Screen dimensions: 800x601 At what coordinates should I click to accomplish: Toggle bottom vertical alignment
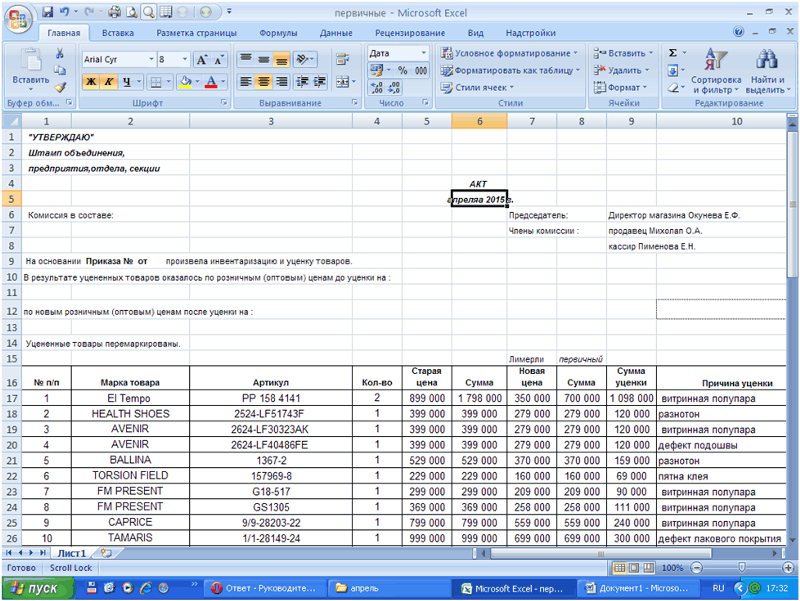pyautogui.click(x=281, y=60)
